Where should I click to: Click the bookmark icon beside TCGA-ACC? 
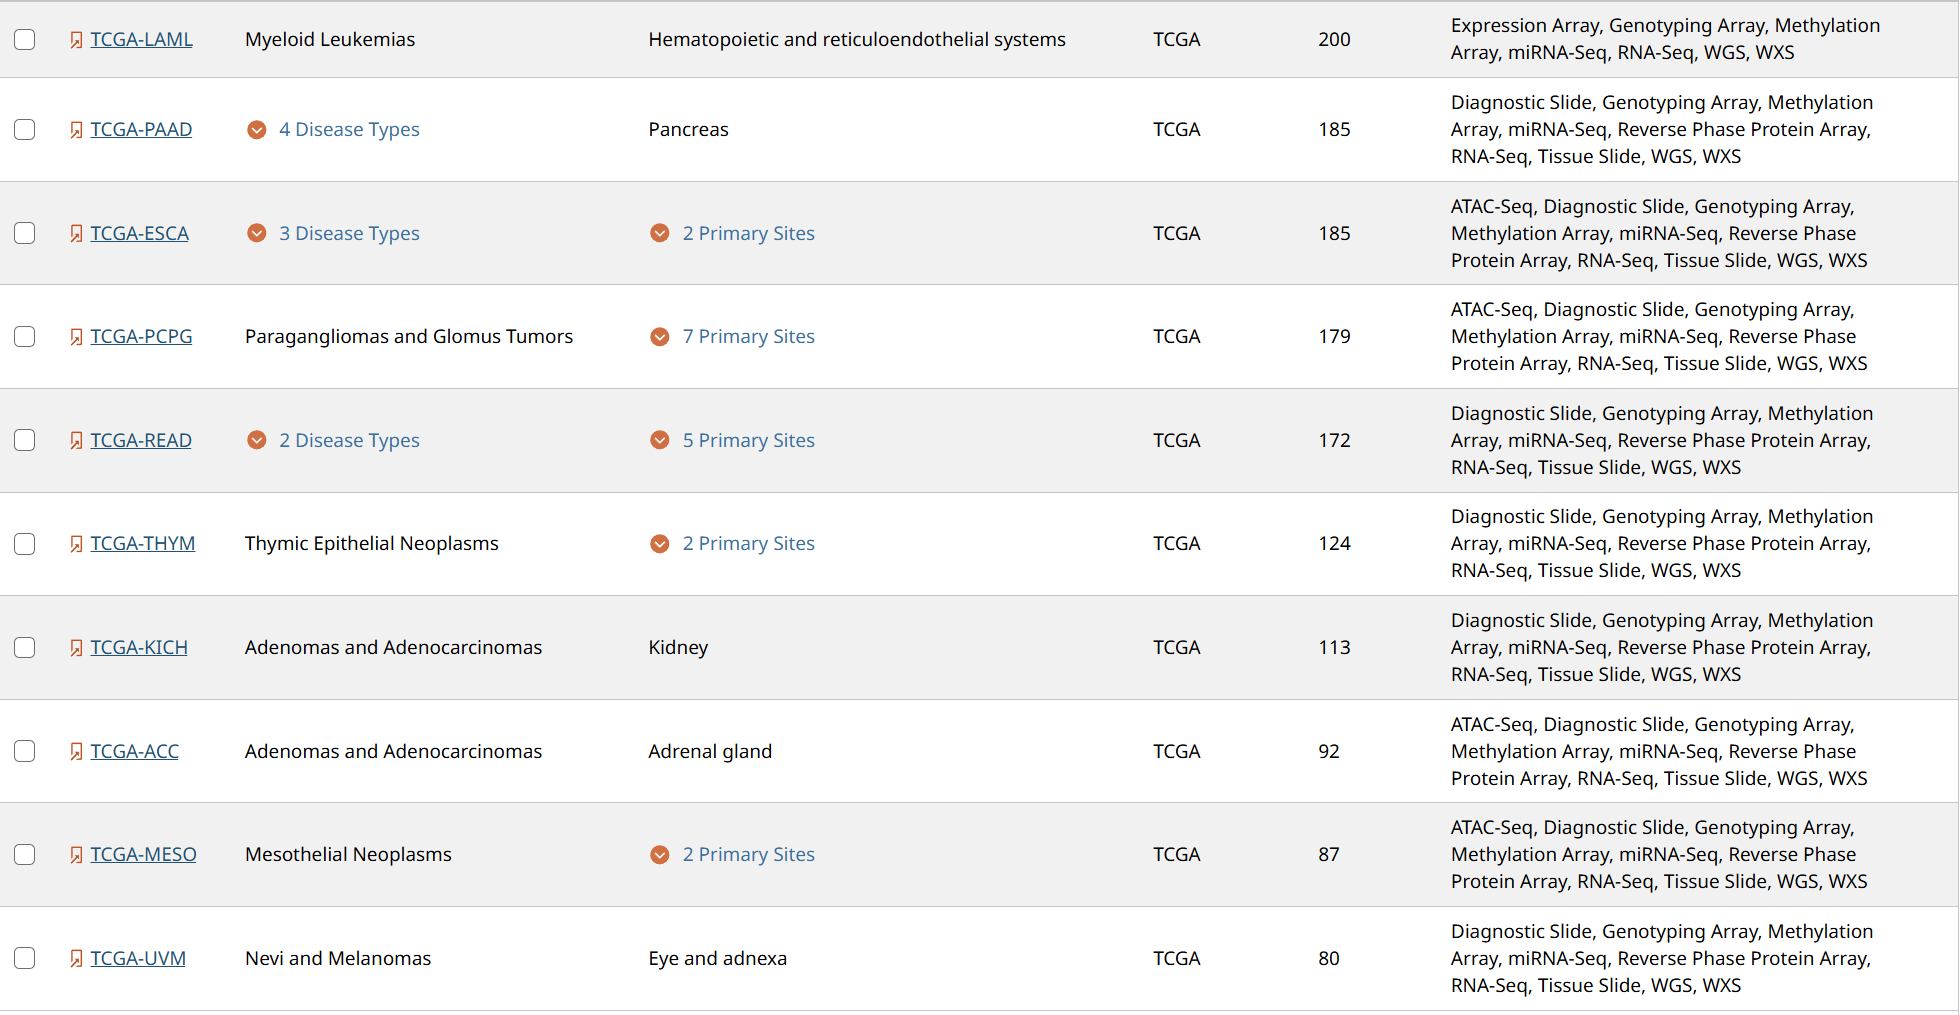pos(76,752)
